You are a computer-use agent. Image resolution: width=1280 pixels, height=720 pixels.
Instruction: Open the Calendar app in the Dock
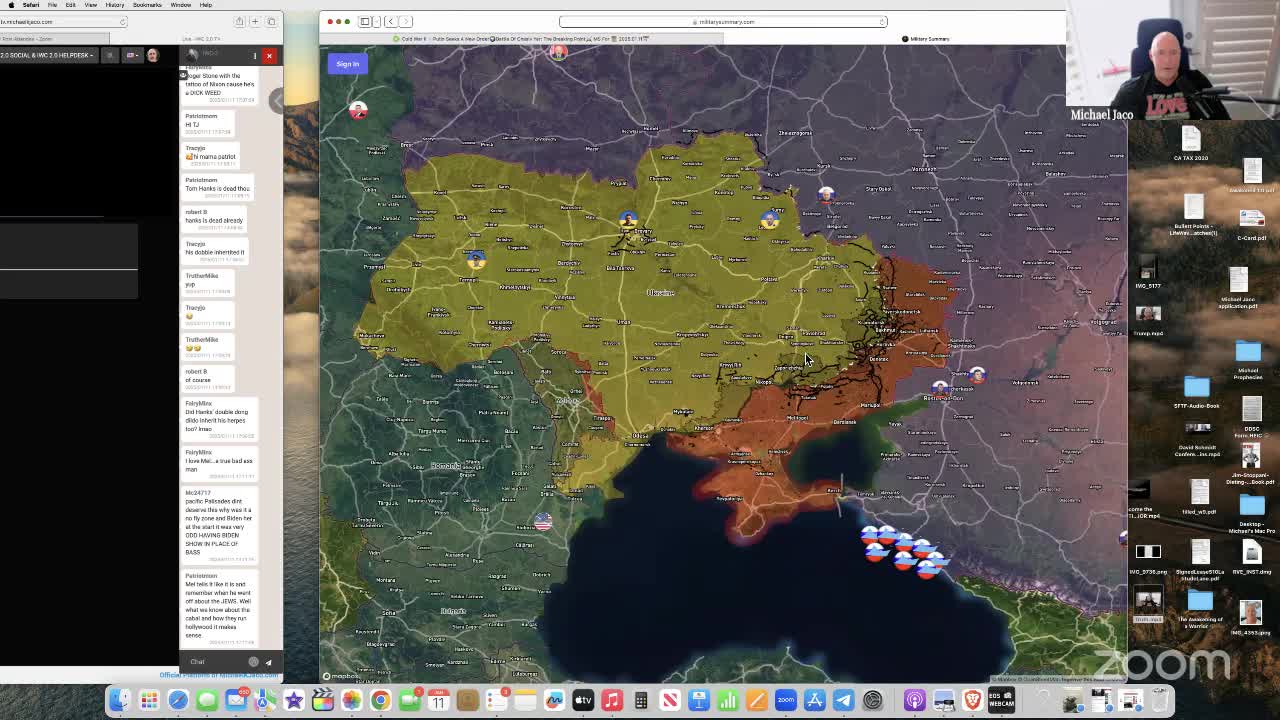pos(438,701)
